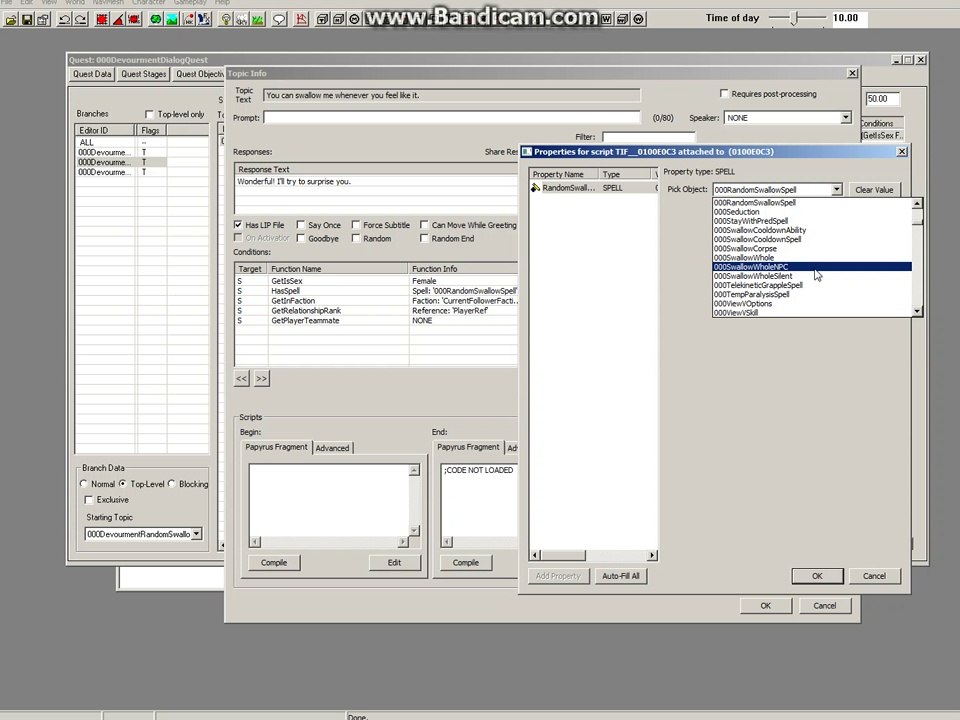Open the green world globe editor icon

click(156, 20)
